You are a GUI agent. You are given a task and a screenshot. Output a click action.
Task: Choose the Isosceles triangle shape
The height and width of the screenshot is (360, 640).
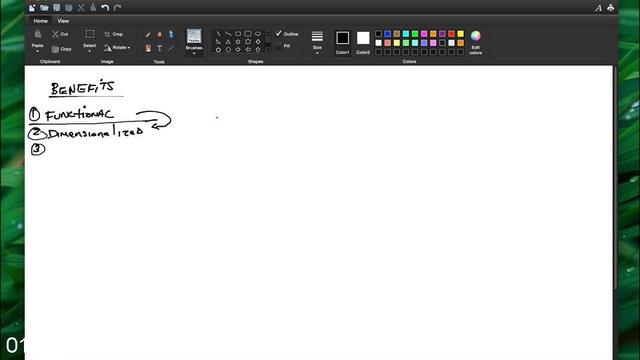[x=228, y=42]
